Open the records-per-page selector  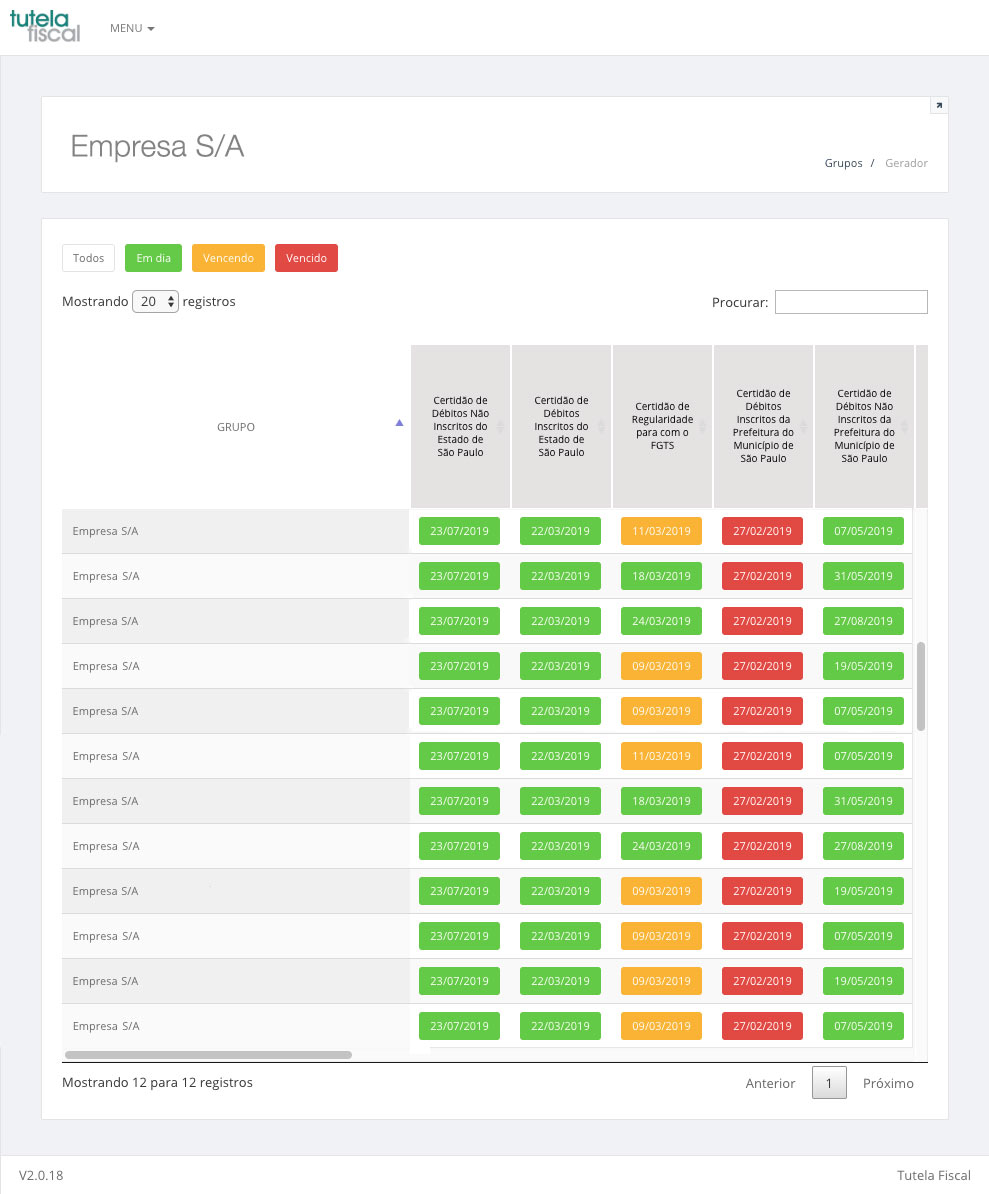pyautogui.click(x=155, y=301)
